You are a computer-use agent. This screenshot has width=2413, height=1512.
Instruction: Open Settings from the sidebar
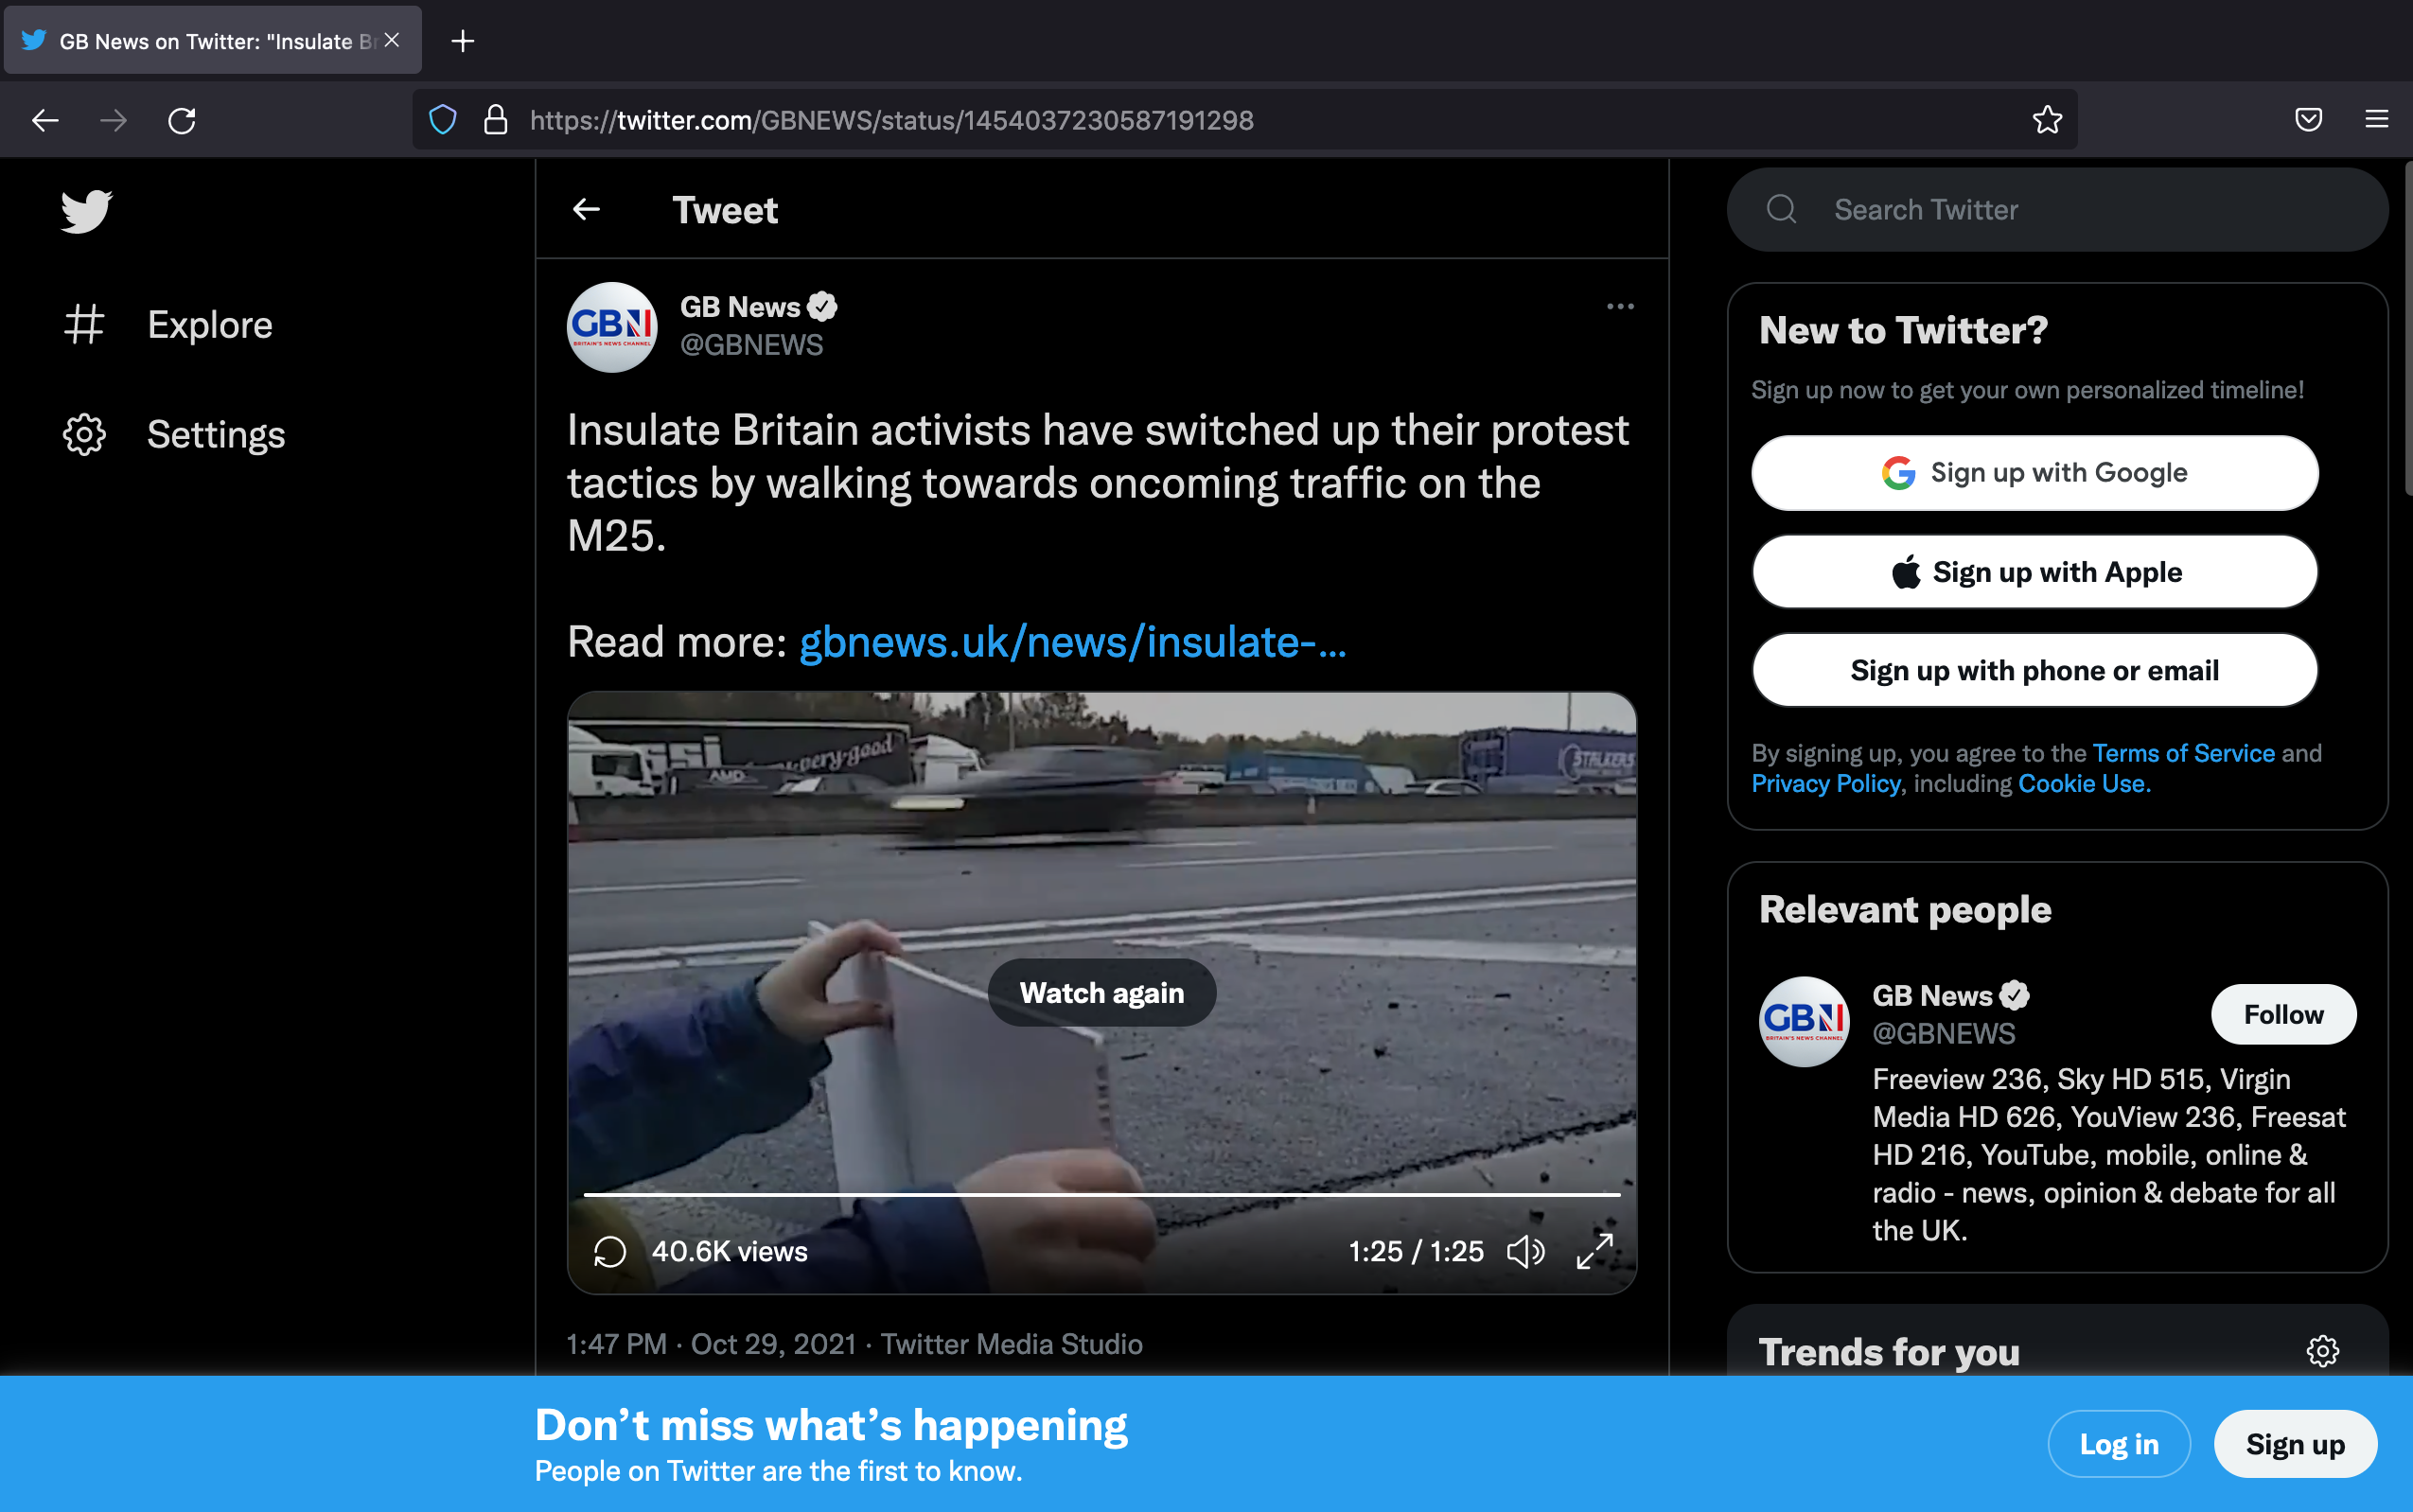click(216, 434)
